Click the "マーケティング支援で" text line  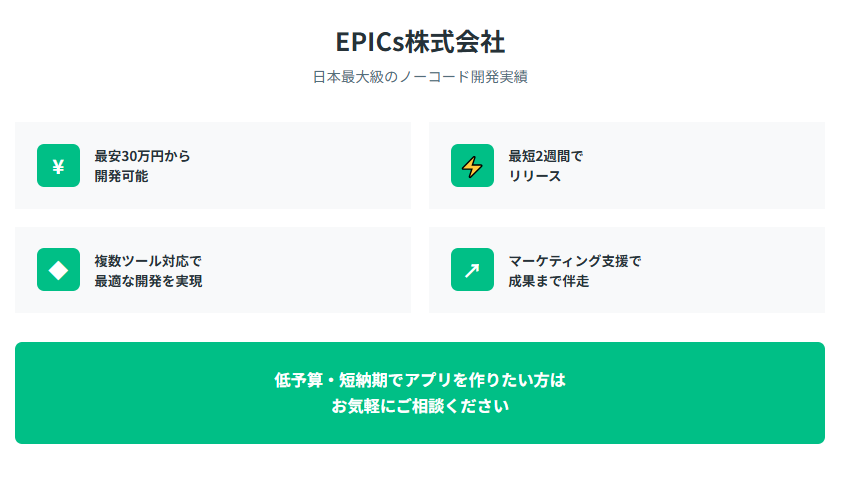pyautogui.click(x=575, y=261)
